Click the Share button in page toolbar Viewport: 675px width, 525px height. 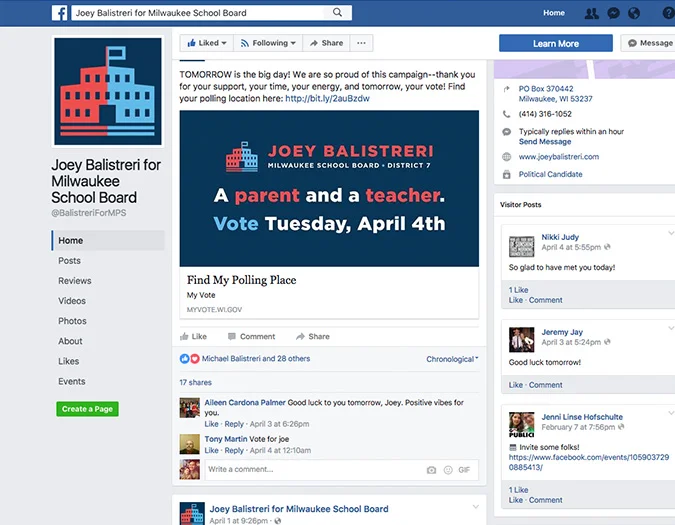tap(326, 43)
